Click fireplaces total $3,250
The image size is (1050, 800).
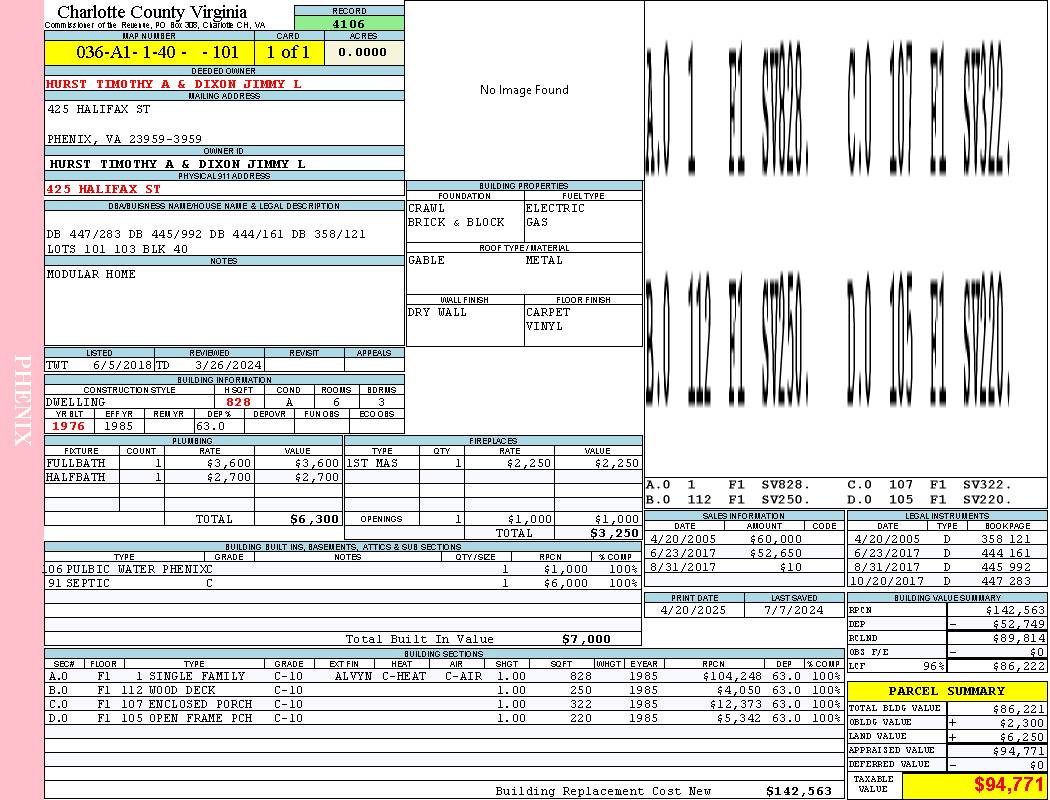(x=613, y=533)
